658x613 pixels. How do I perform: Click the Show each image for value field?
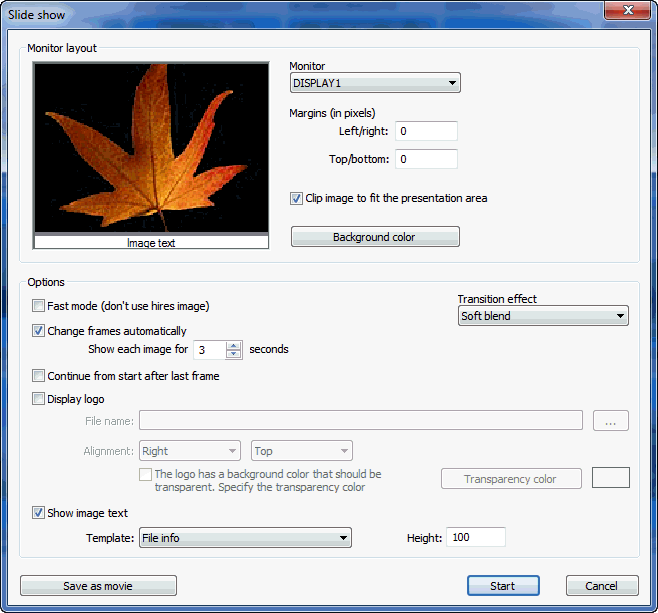210,350
